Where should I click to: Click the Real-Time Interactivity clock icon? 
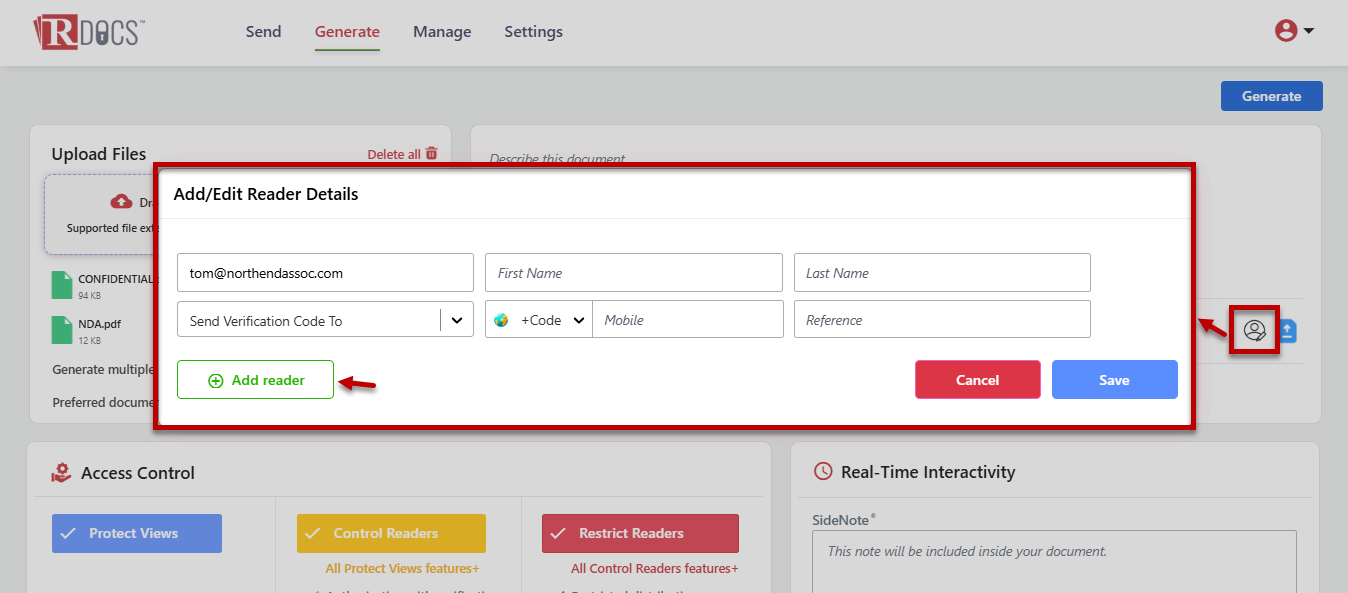coord(823,472)
